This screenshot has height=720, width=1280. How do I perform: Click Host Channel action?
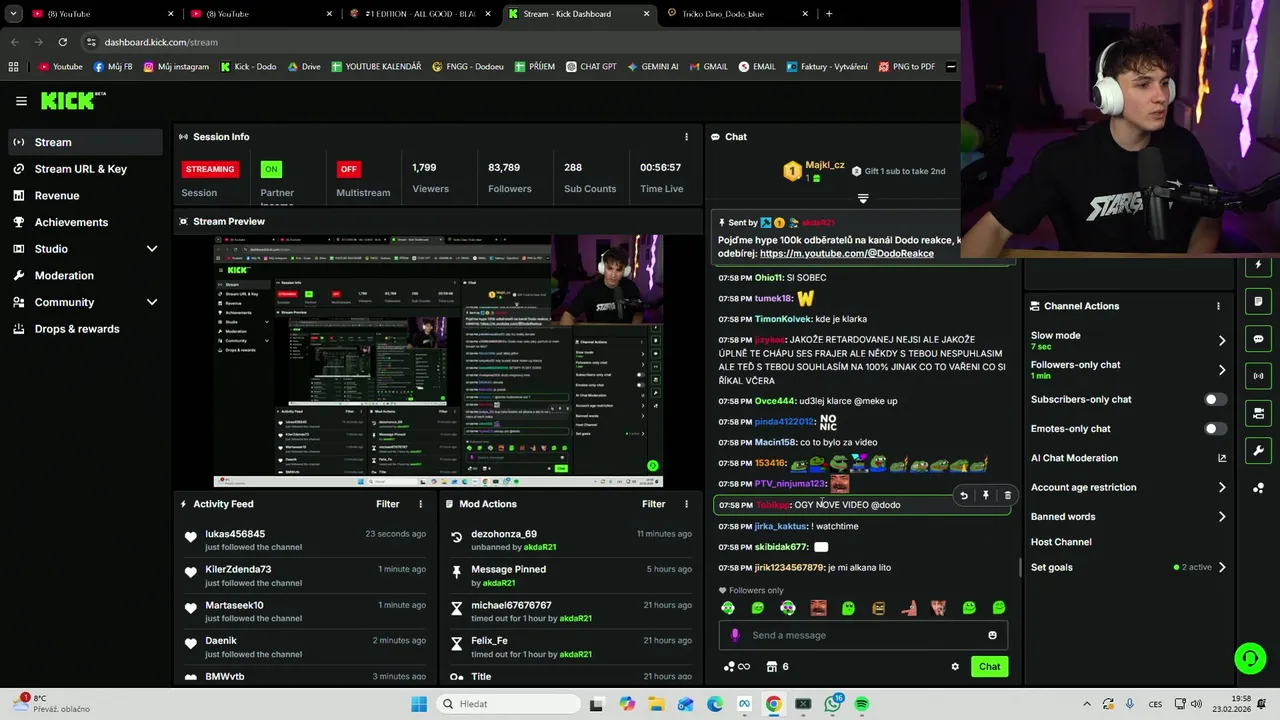tap(1061, 542)
